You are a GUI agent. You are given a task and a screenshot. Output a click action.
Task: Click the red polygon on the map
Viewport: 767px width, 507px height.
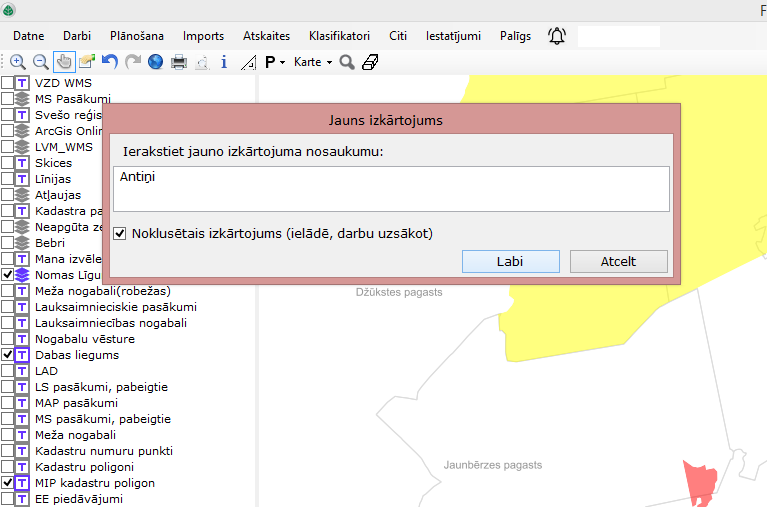(700, 482)
